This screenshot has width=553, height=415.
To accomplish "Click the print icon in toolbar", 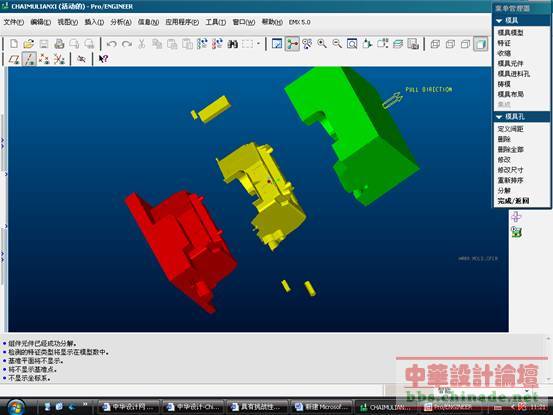I will pos(59,44).
